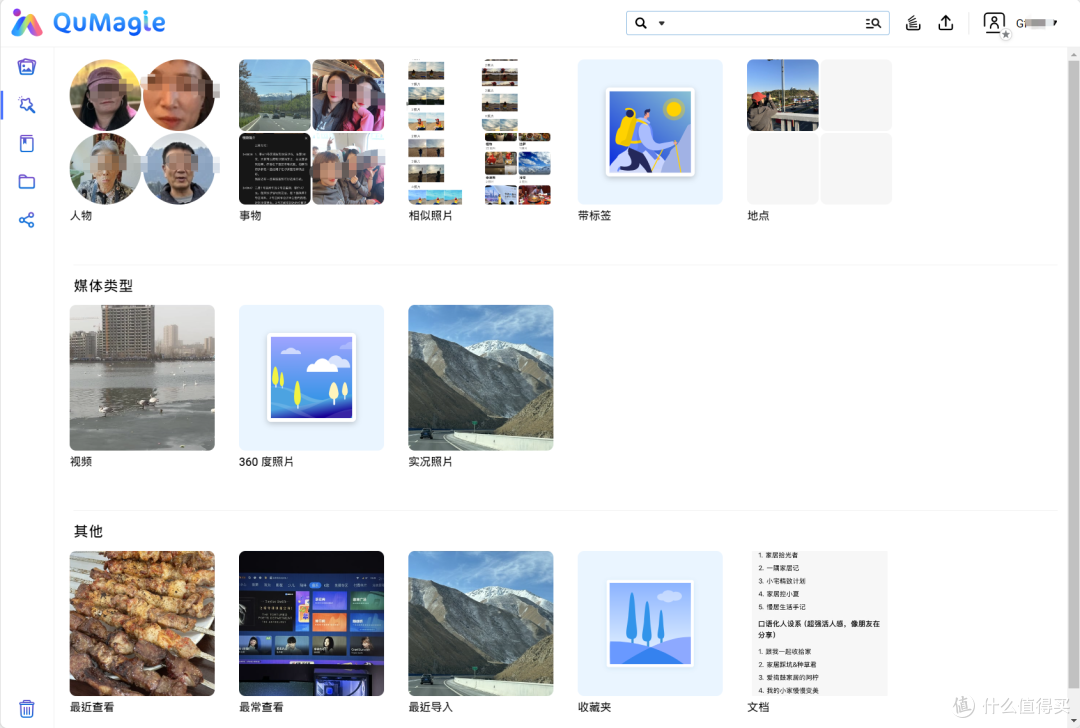Click the 最常查看 label text
The width and height of the screenshot is (1080, 728).
(261, 707)
